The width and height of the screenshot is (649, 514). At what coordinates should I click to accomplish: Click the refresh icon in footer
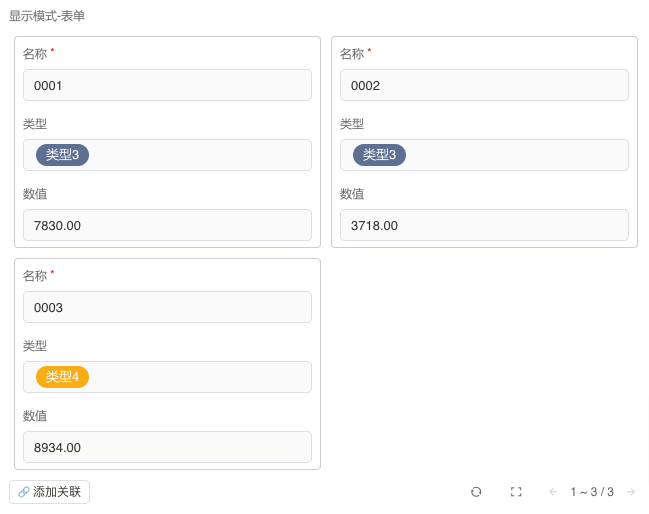476,492
